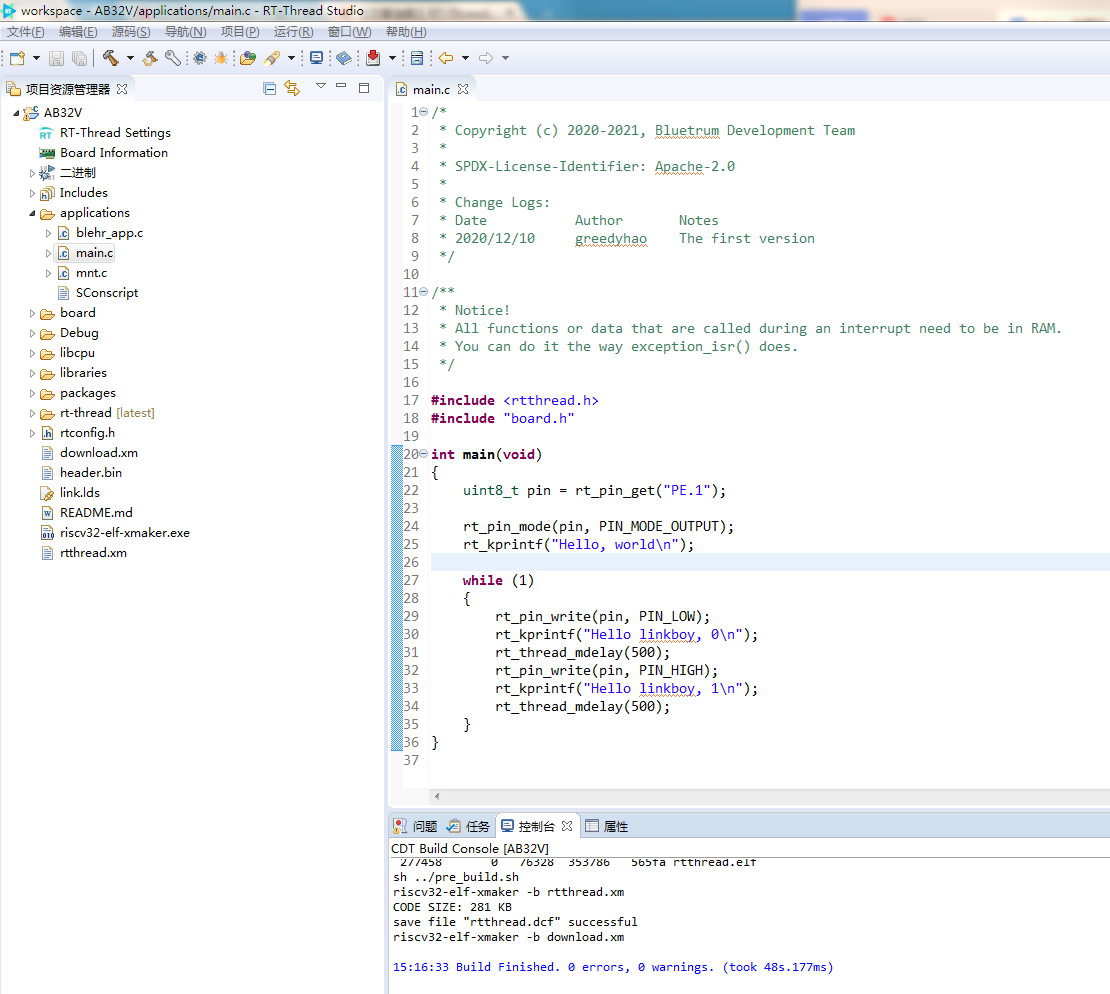This screenshot has height=994, width=1110.
Task: Click the yellow Back navigation arrow
Action: 446,58
